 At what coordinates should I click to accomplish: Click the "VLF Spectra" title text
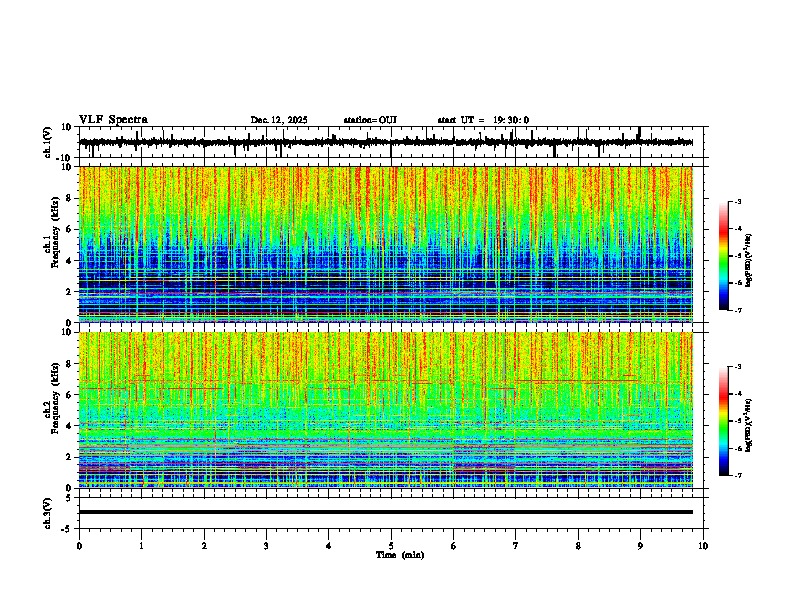coord(113,120)
